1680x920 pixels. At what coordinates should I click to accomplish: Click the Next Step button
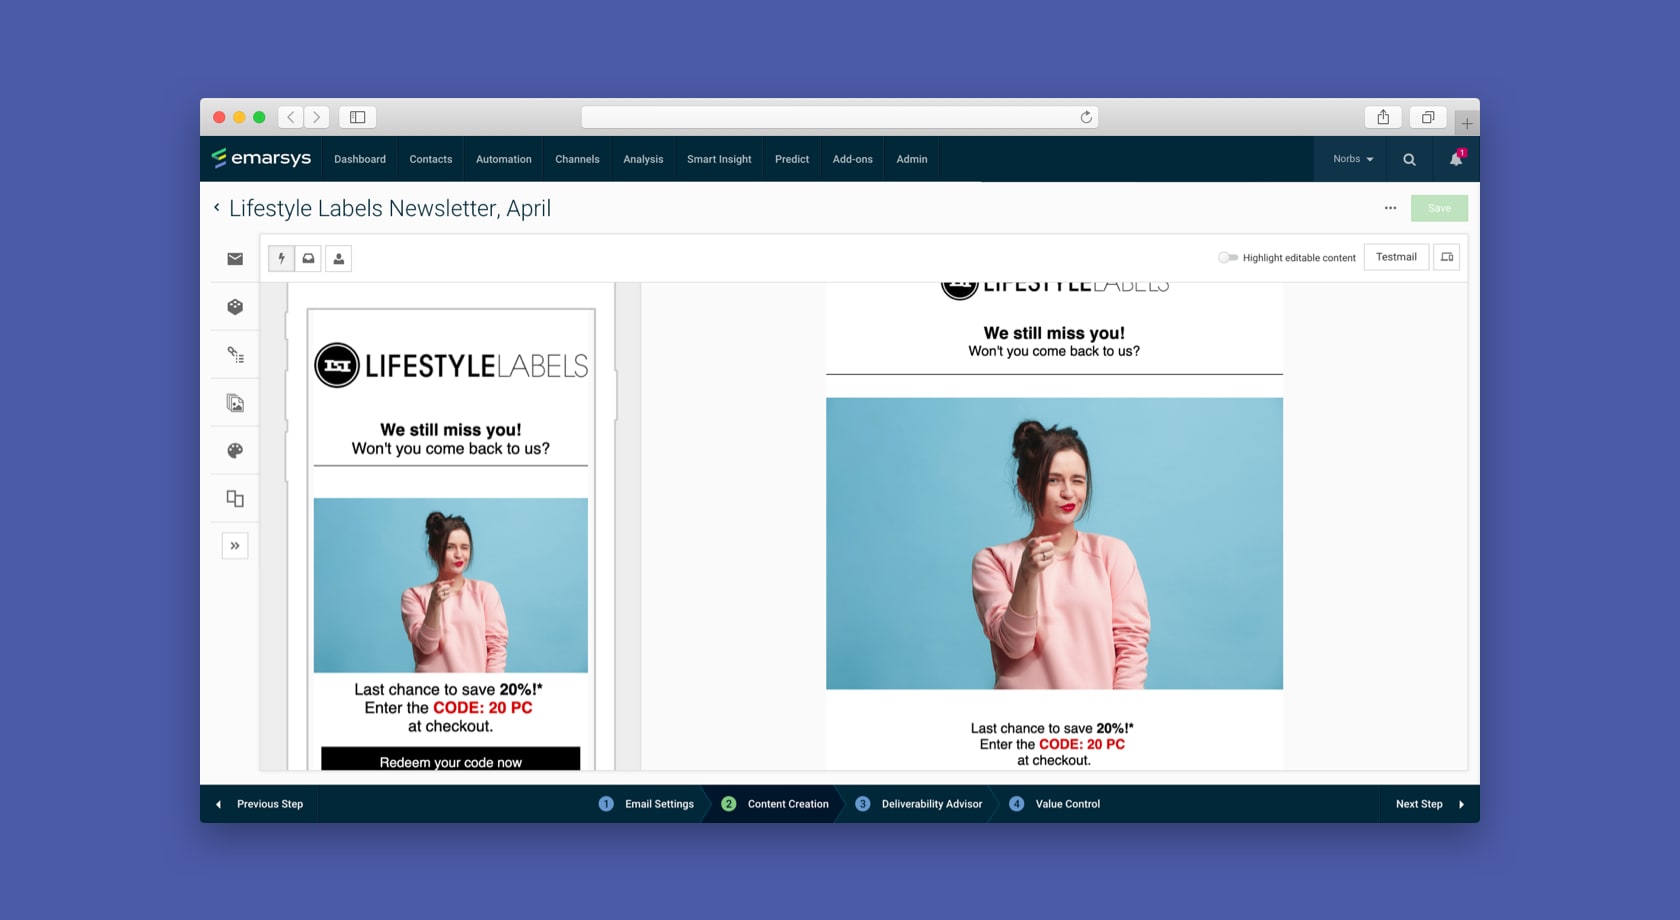(1428, 804)
